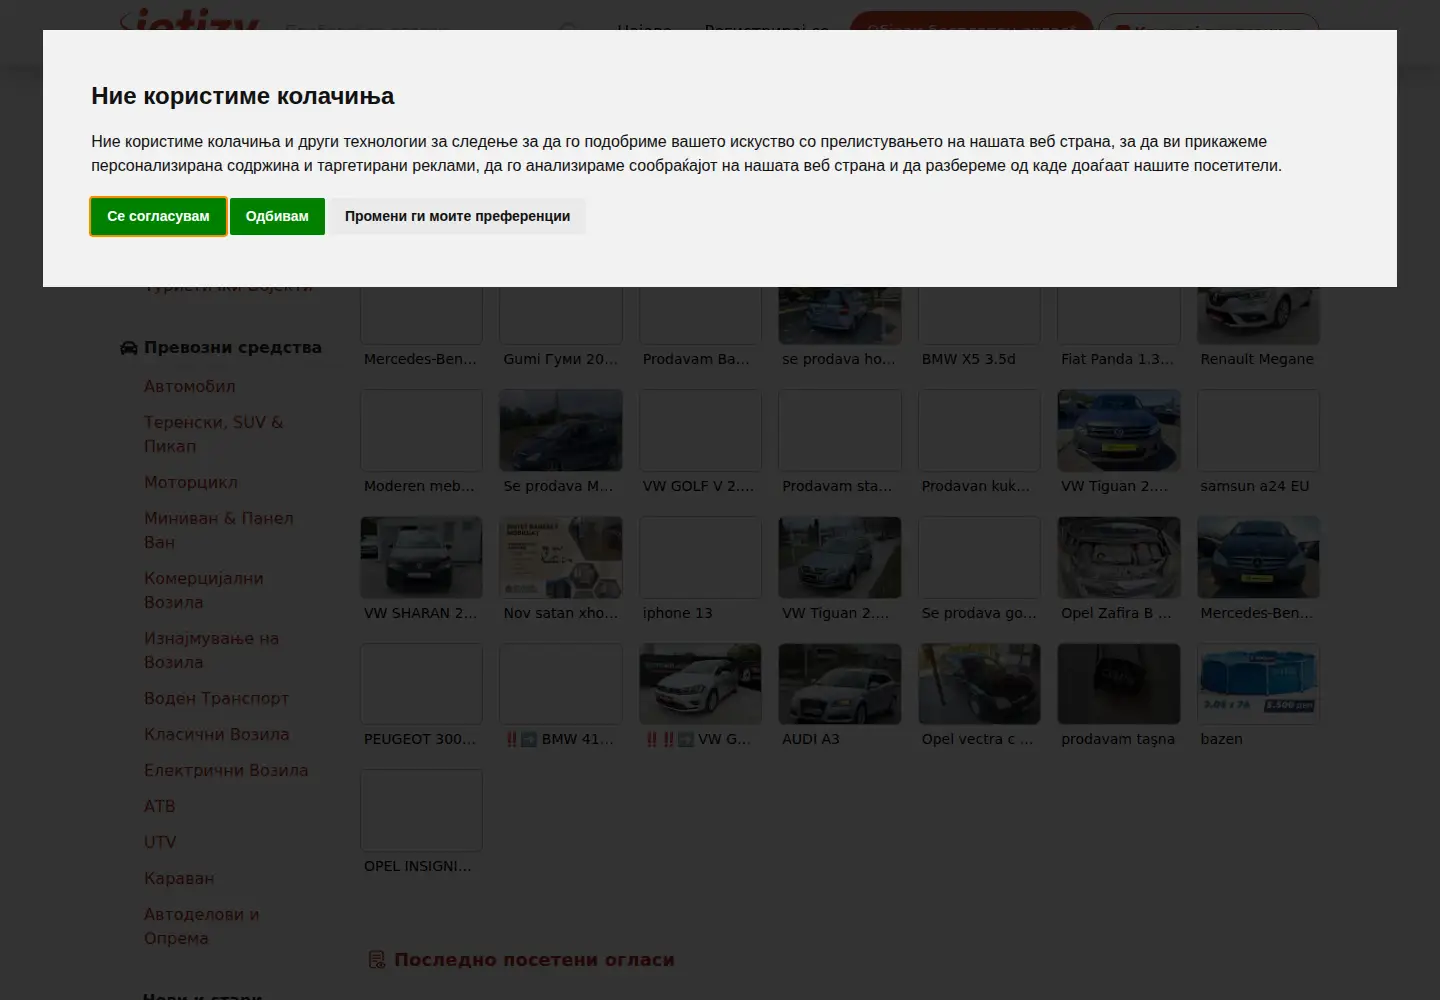Open the Nov satan xho... listing thumbnail
The width and height of the screenshot is (1440, 1000).
click(561, 557)
